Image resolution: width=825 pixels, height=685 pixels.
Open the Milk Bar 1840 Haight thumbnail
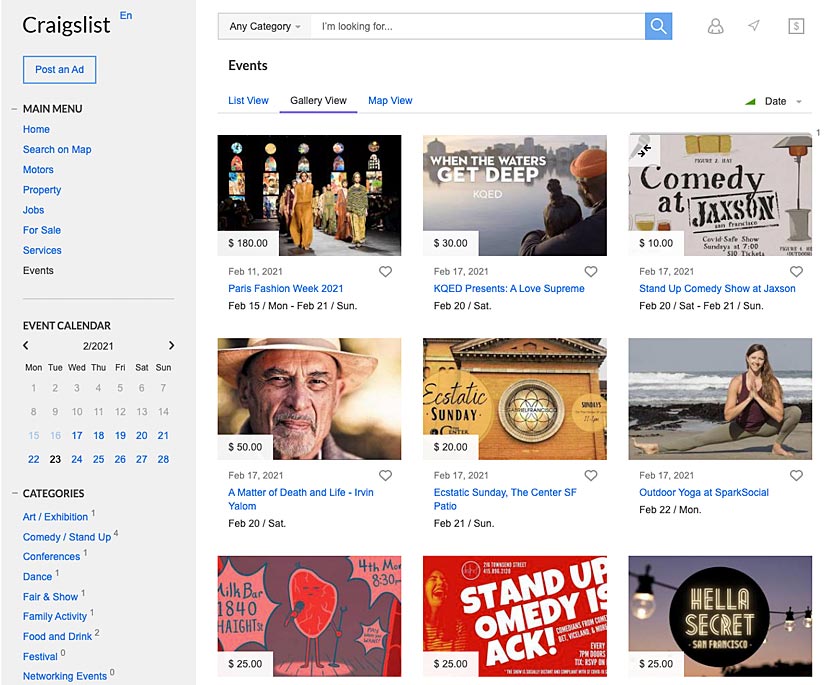point(309,616)
